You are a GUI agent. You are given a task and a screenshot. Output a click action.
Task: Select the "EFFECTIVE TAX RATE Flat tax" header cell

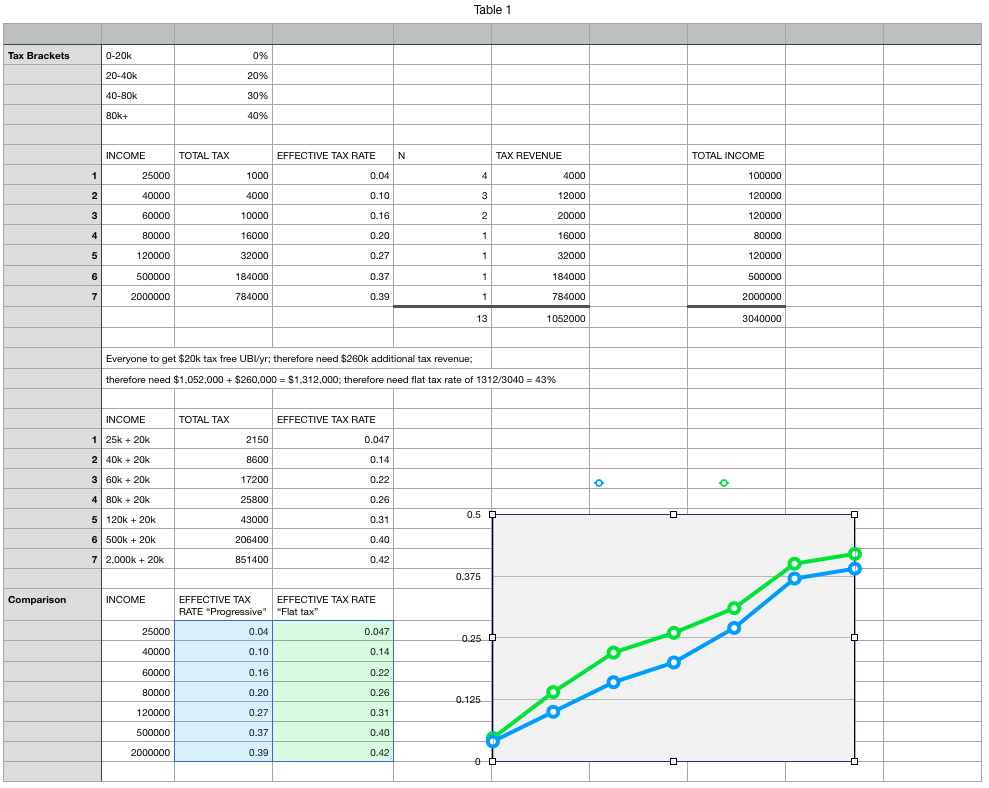tap(333, 605)
